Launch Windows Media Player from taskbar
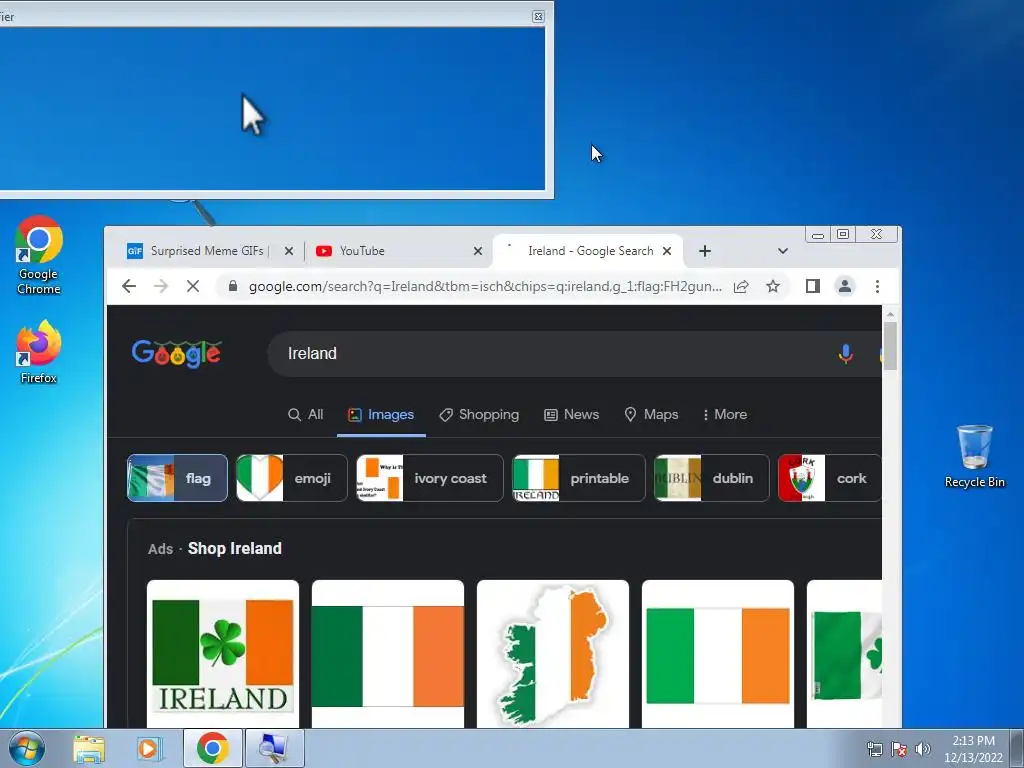The height and width of the screenshot is (768, 1024). click(x=149, y=748)
